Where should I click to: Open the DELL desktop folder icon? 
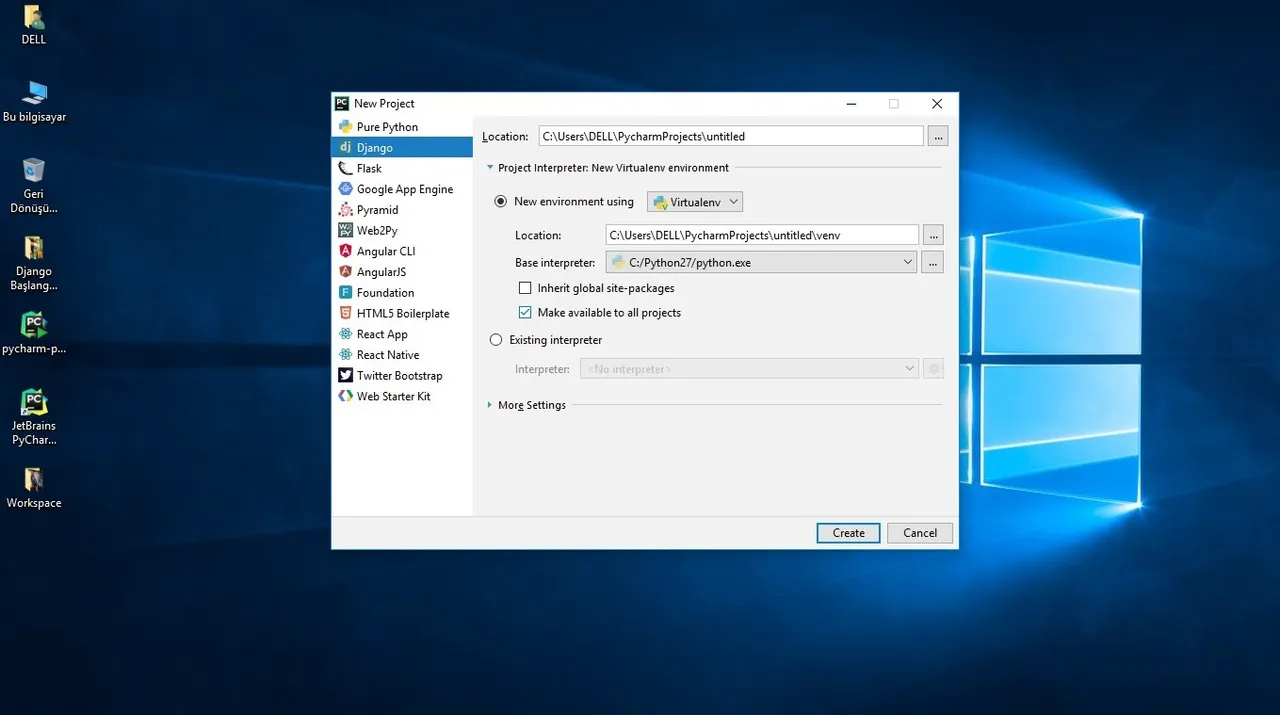[x=33, y=17]
